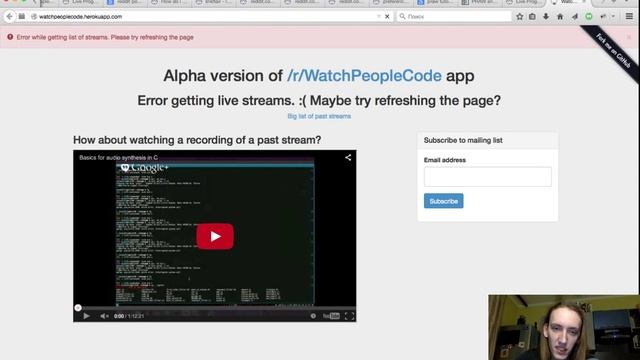This screenshot has width=640, height=360.
Task: Open the URL history dropdown arrow
Action: [x=379, y=16]
